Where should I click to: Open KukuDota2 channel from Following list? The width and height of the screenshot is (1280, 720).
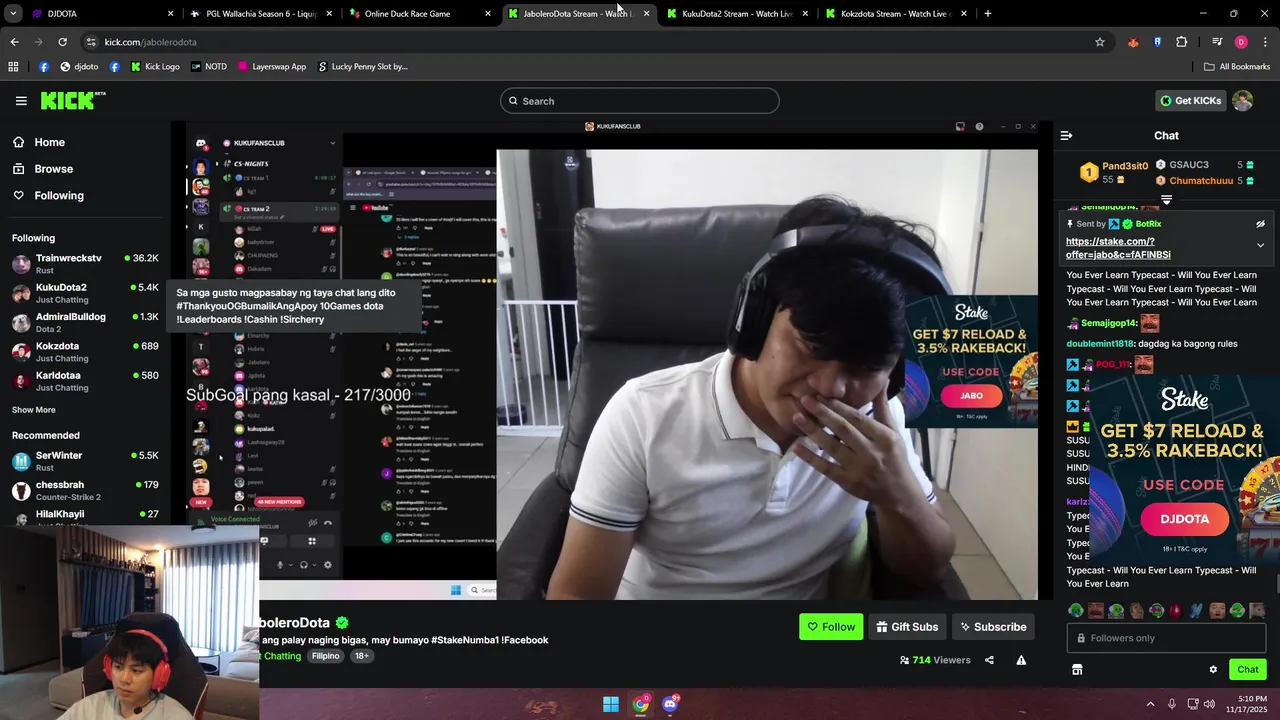(x=85, y=293)
